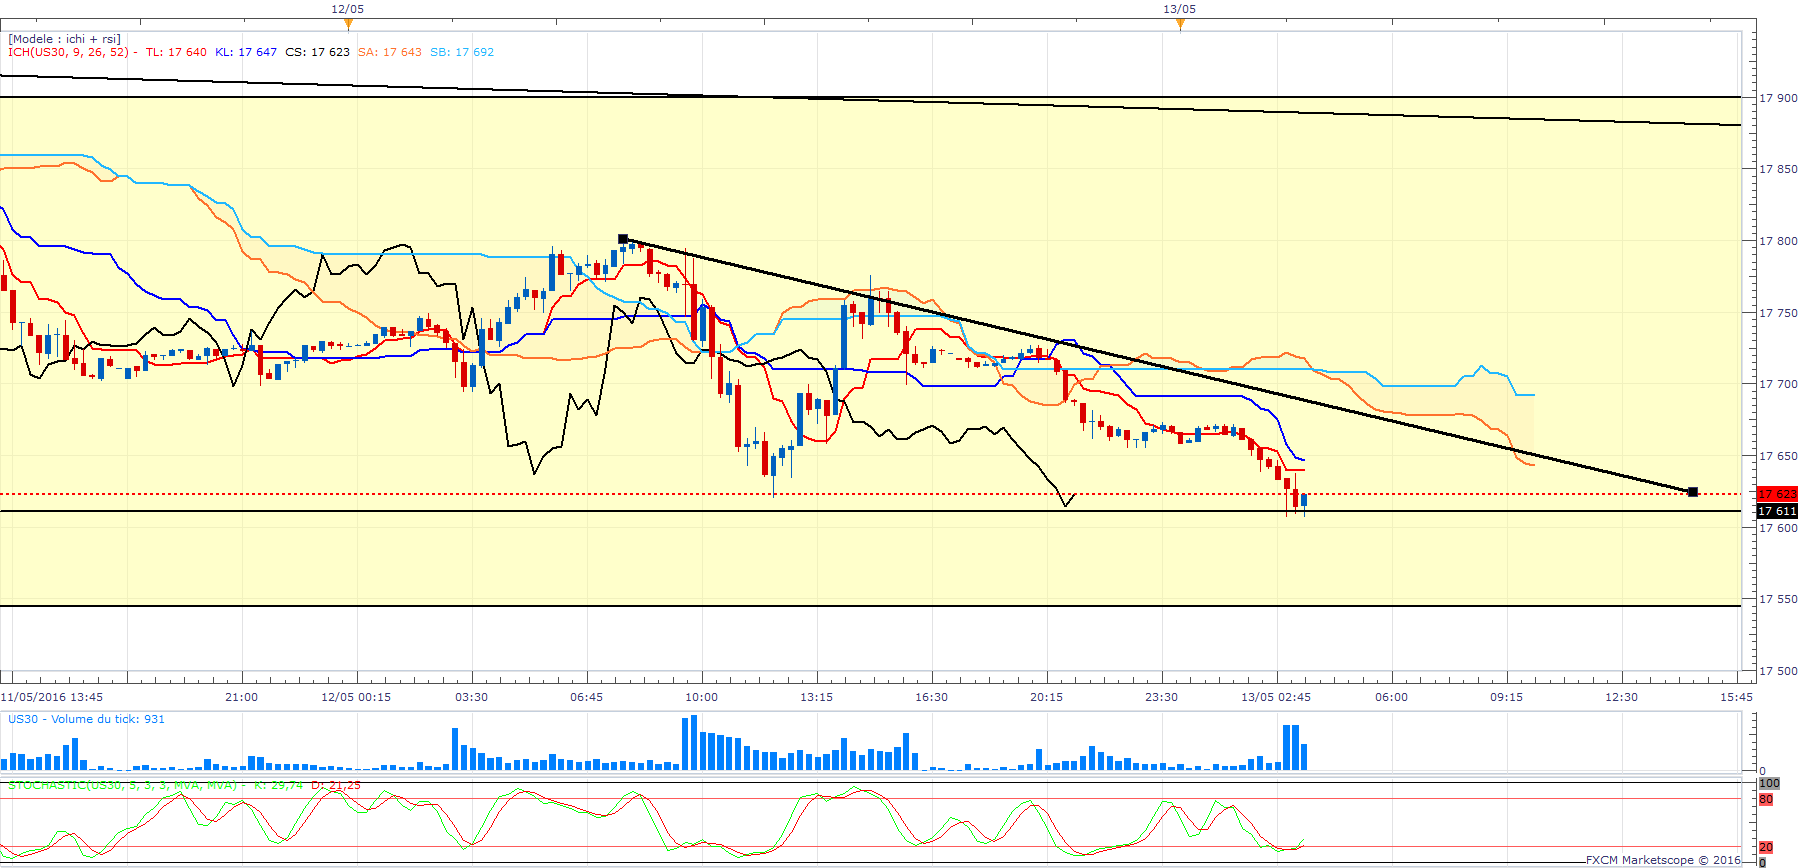Click the '13:15' time axis label
Viewport: 1814px width, 868px height.
pos(817,697)
